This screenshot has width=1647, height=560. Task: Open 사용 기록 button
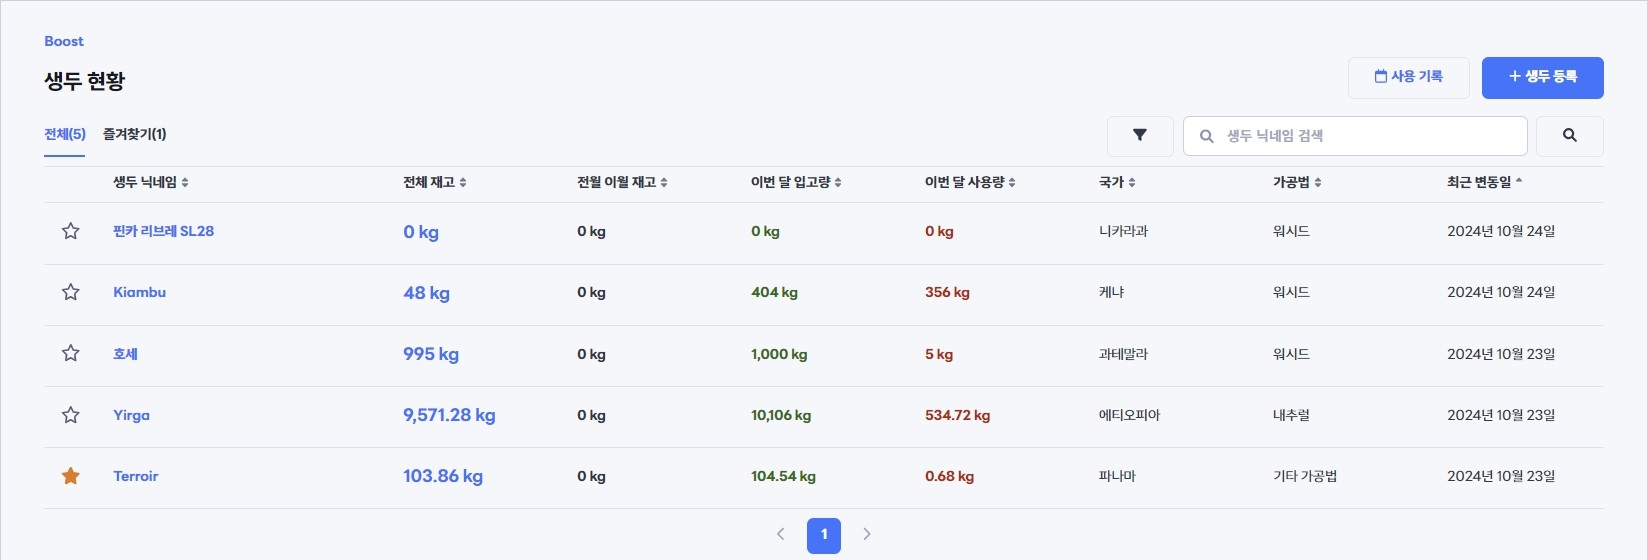(x=1408, y=77)
